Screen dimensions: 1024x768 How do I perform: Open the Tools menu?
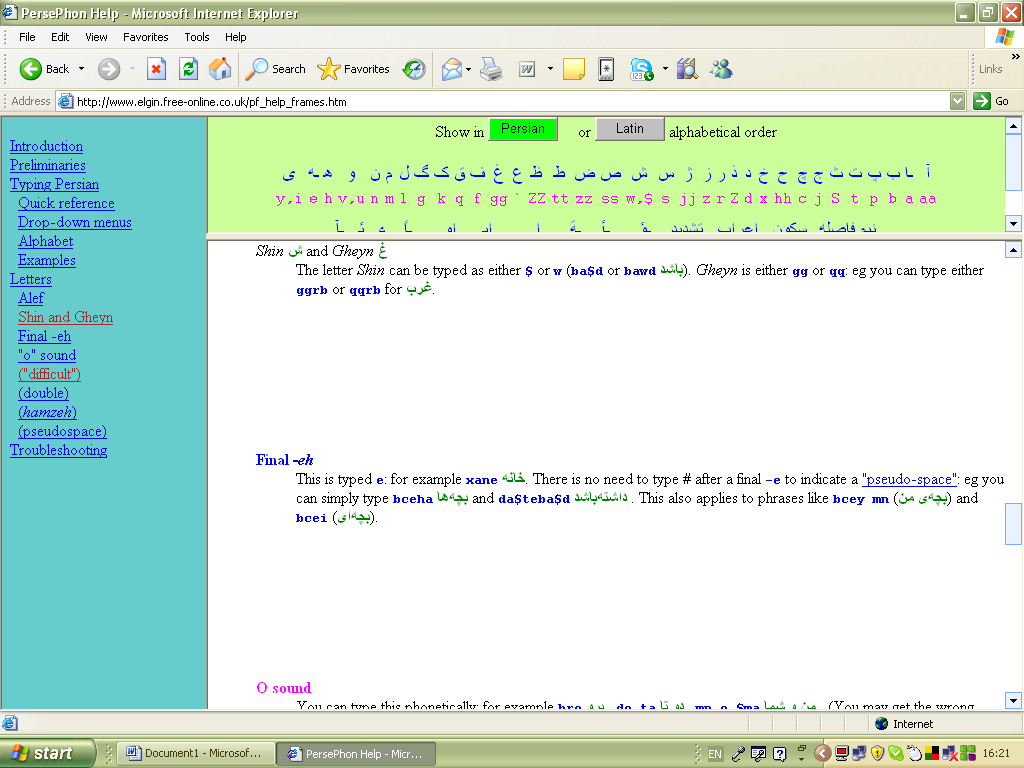[x=197, y=37]
